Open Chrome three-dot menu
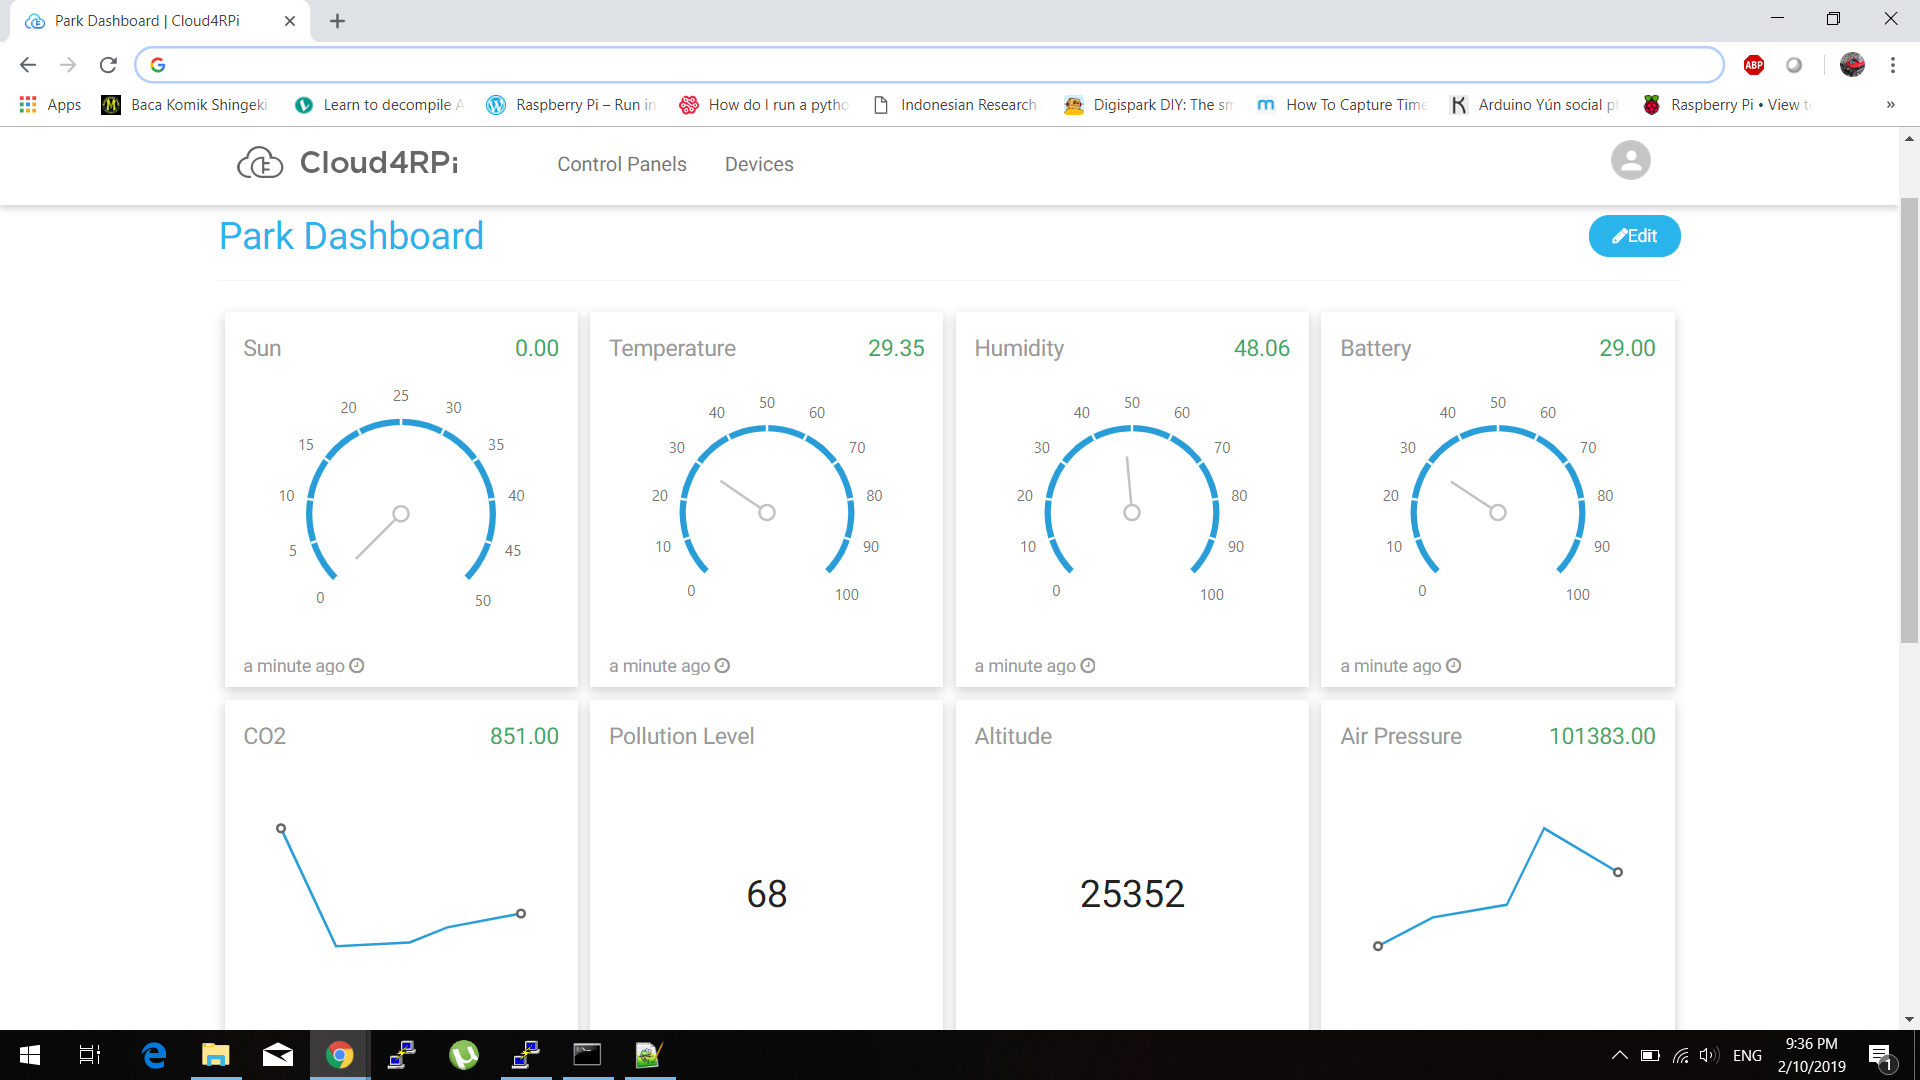1920x1080 pixels. click(x=1892, y=65)
